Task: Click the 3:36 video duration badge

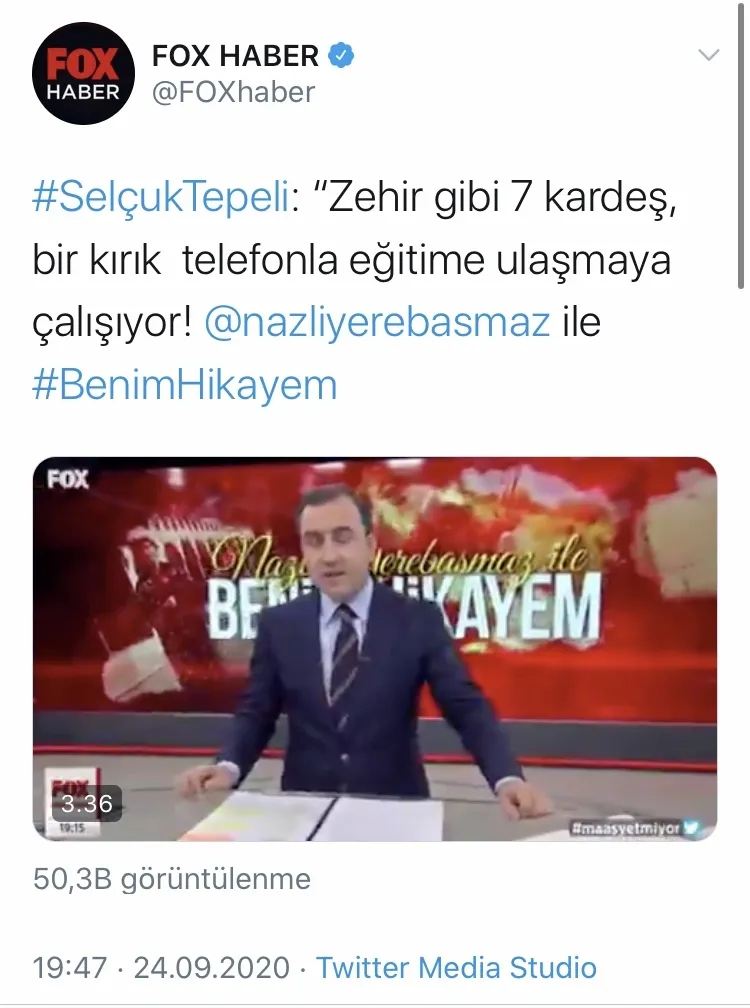Action: (x=87, y=804)
